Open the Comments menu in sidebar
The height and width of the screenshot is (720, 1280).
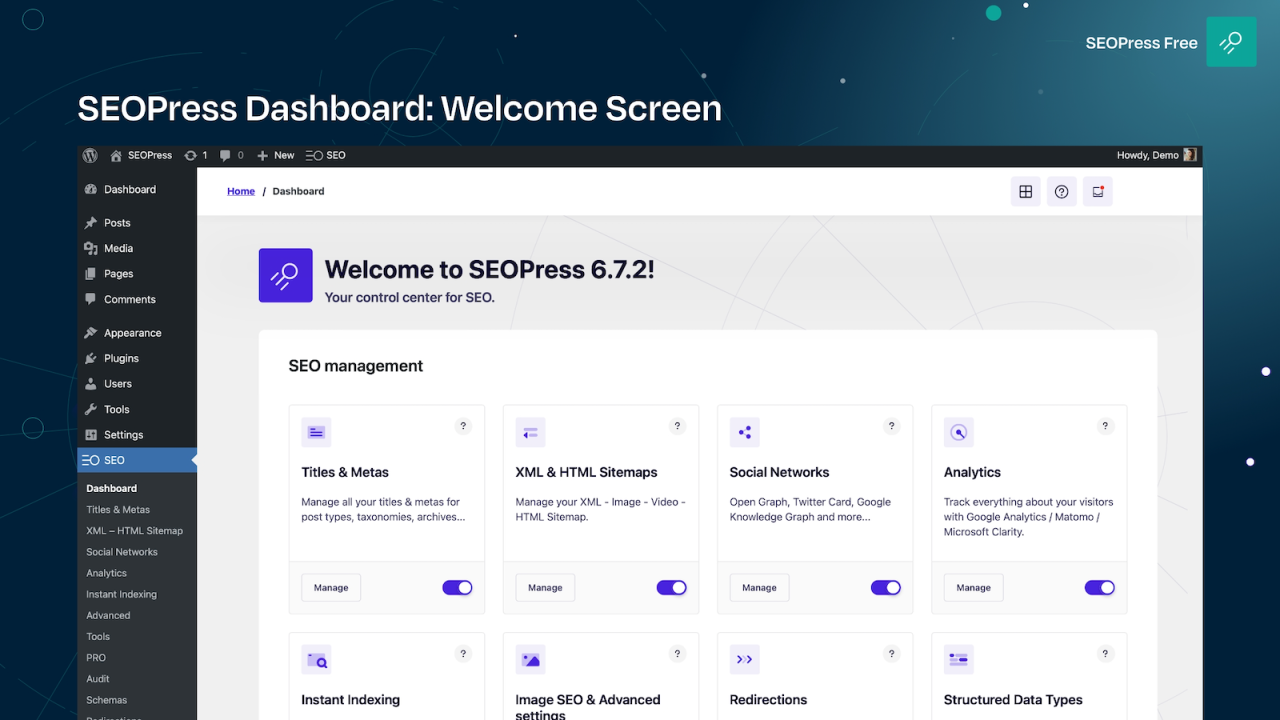point(137,299)
